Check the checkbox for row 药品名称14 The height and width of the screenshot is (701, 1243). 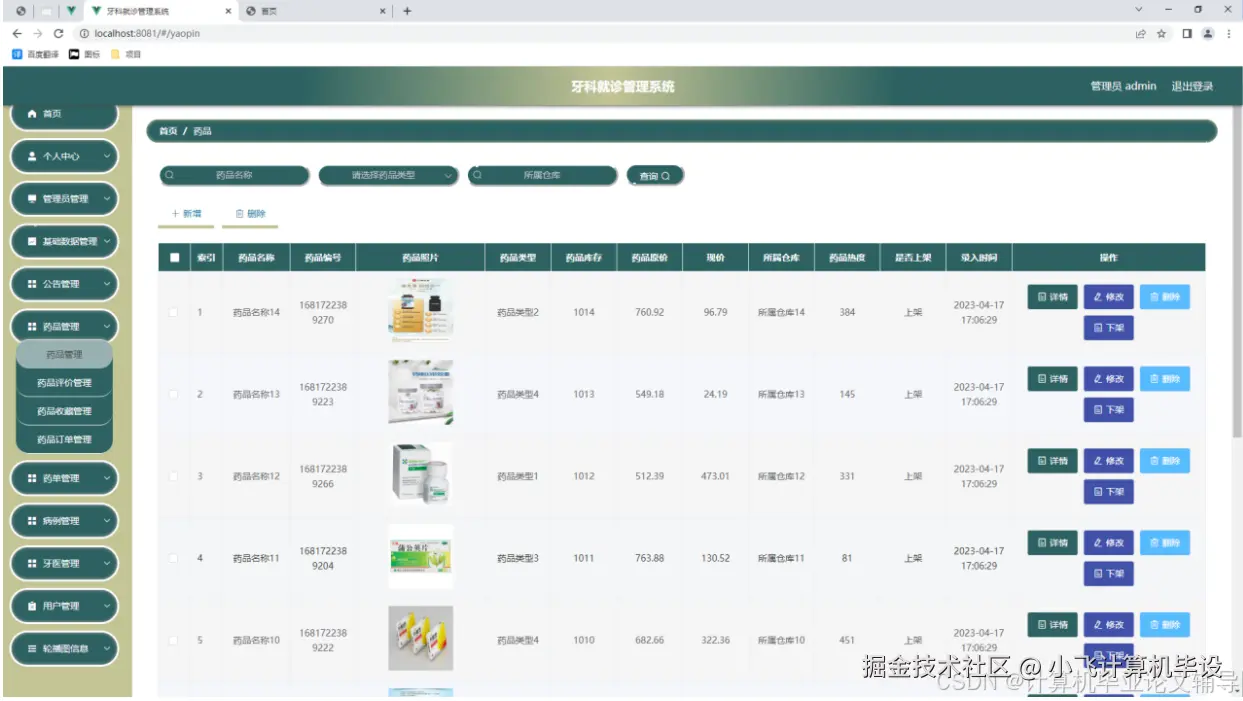(x=173, y=311)
